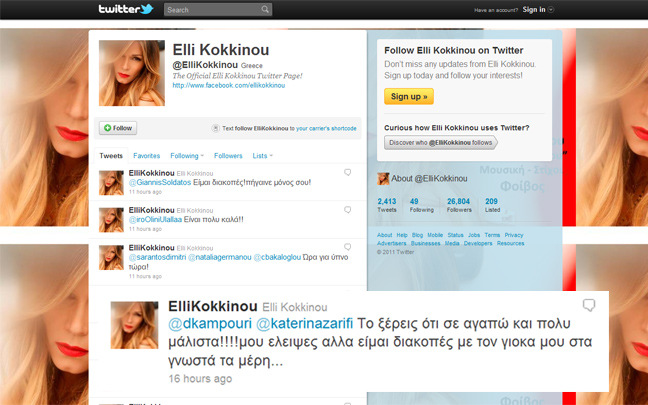Click the small avatar beside About @ElliKokkinou

tap(382, 178)
